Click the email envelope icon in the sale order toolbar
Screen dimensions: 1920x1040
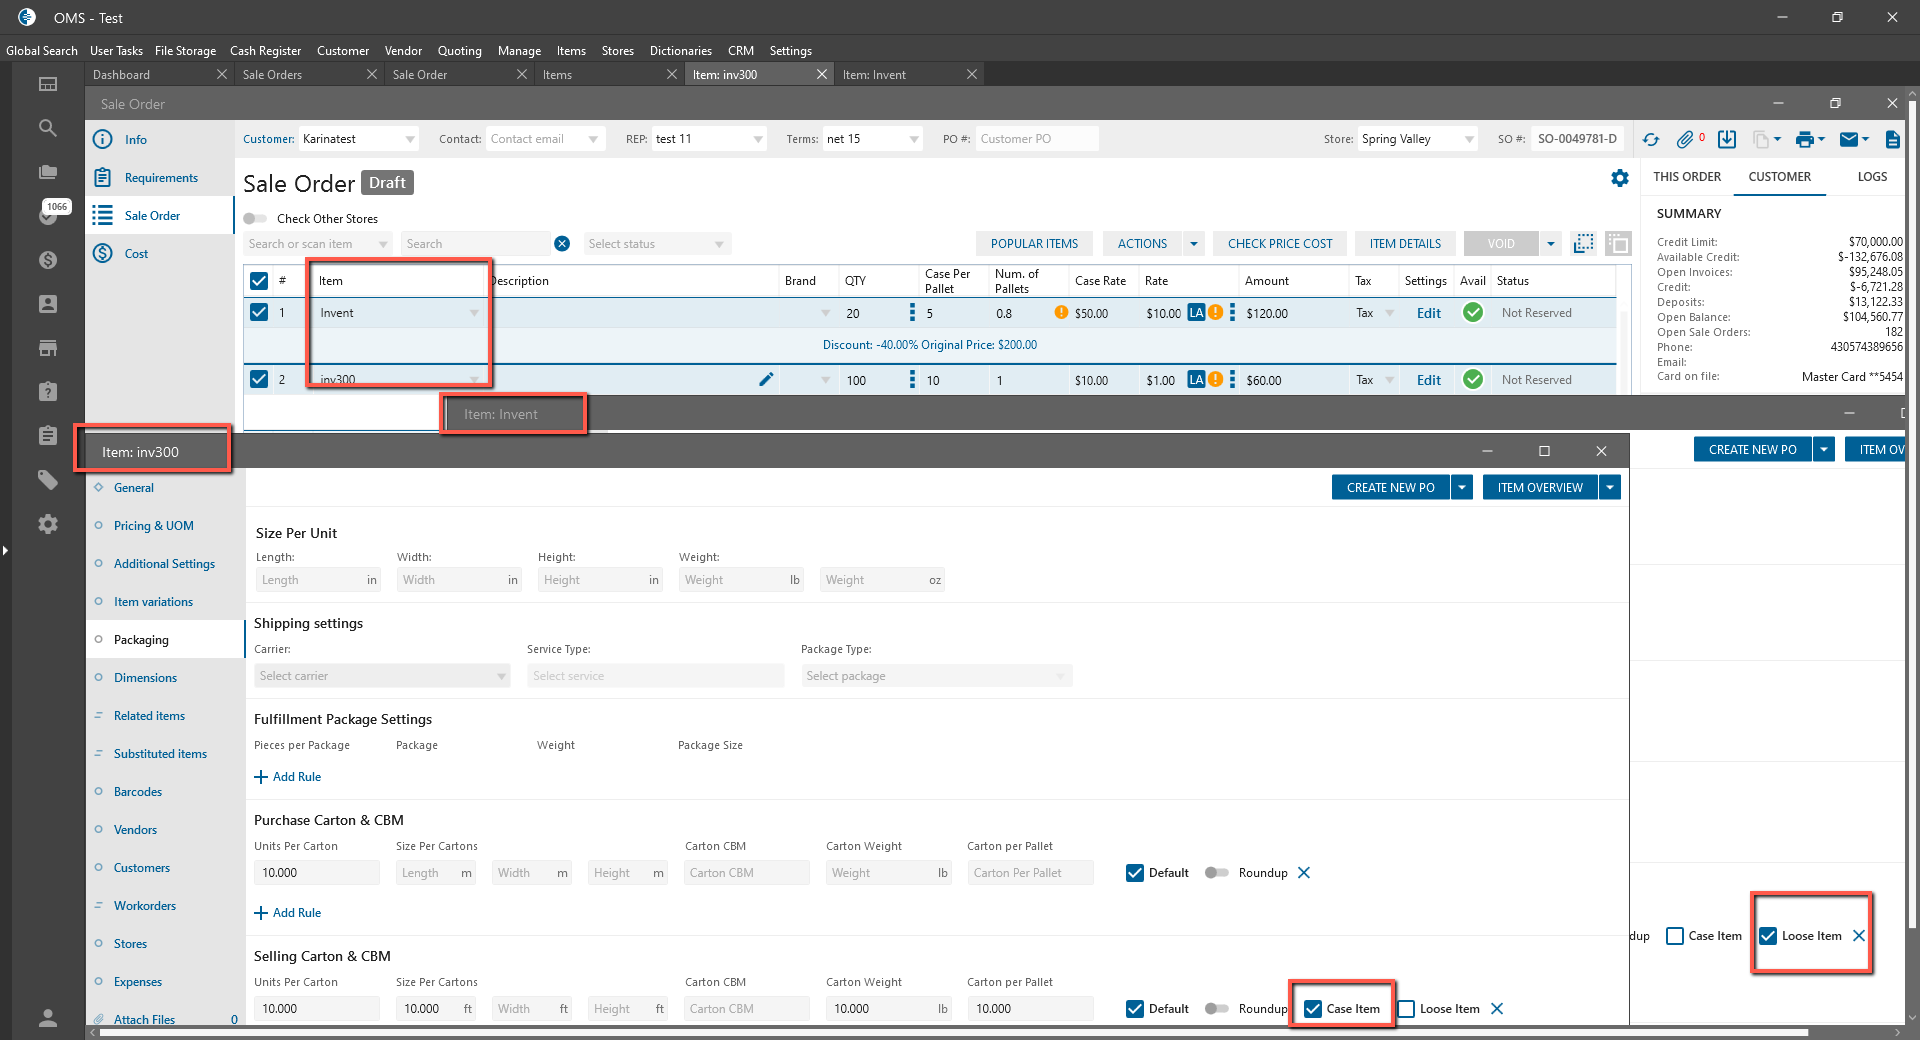pos(1849,140)
